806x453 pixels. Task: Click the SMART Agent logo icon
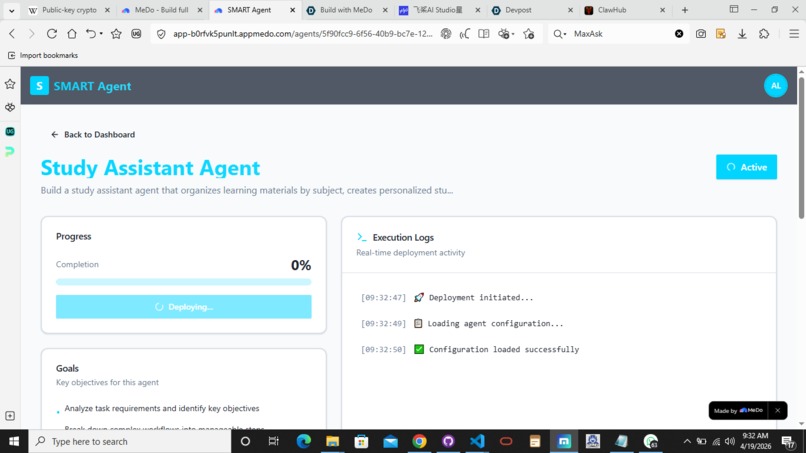(x=39, y=86)
